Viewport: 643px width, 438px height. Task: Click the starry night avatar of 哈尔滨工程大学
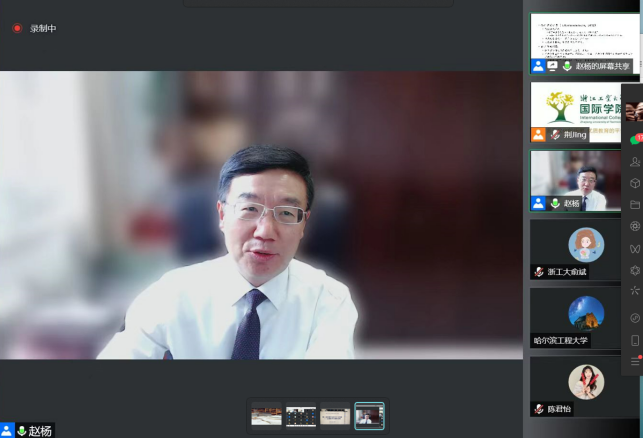click(x=586, y=313)
